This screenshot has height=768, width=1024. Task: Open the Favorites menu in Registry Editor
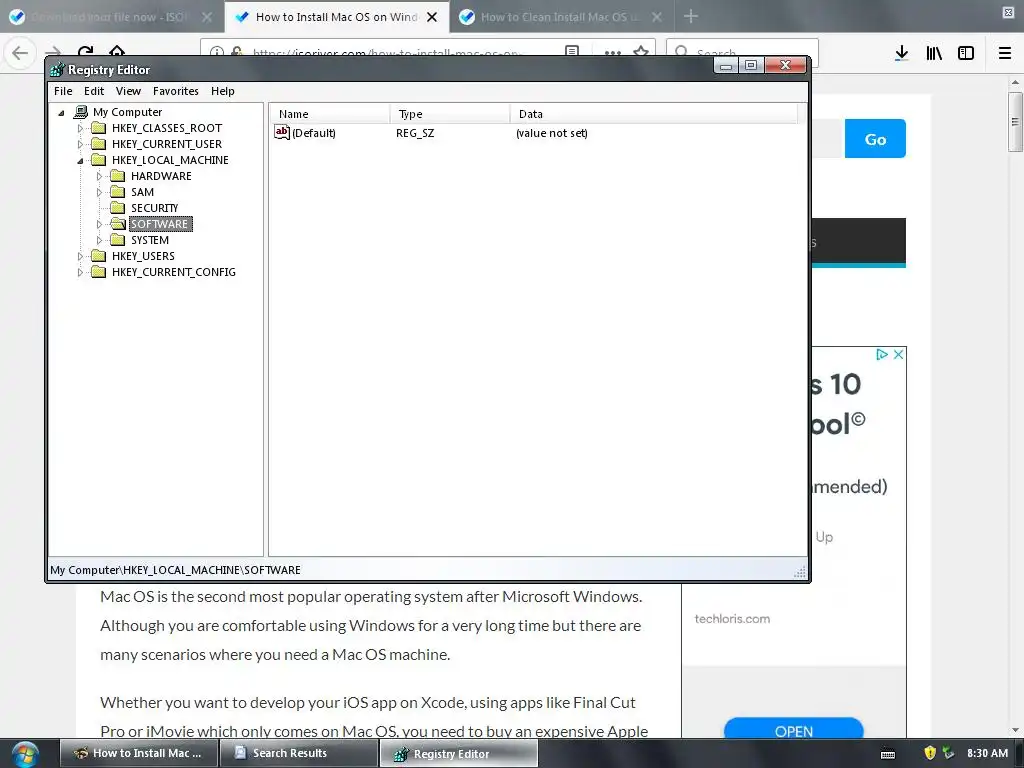pyautogui.click(x=175, y=91)
